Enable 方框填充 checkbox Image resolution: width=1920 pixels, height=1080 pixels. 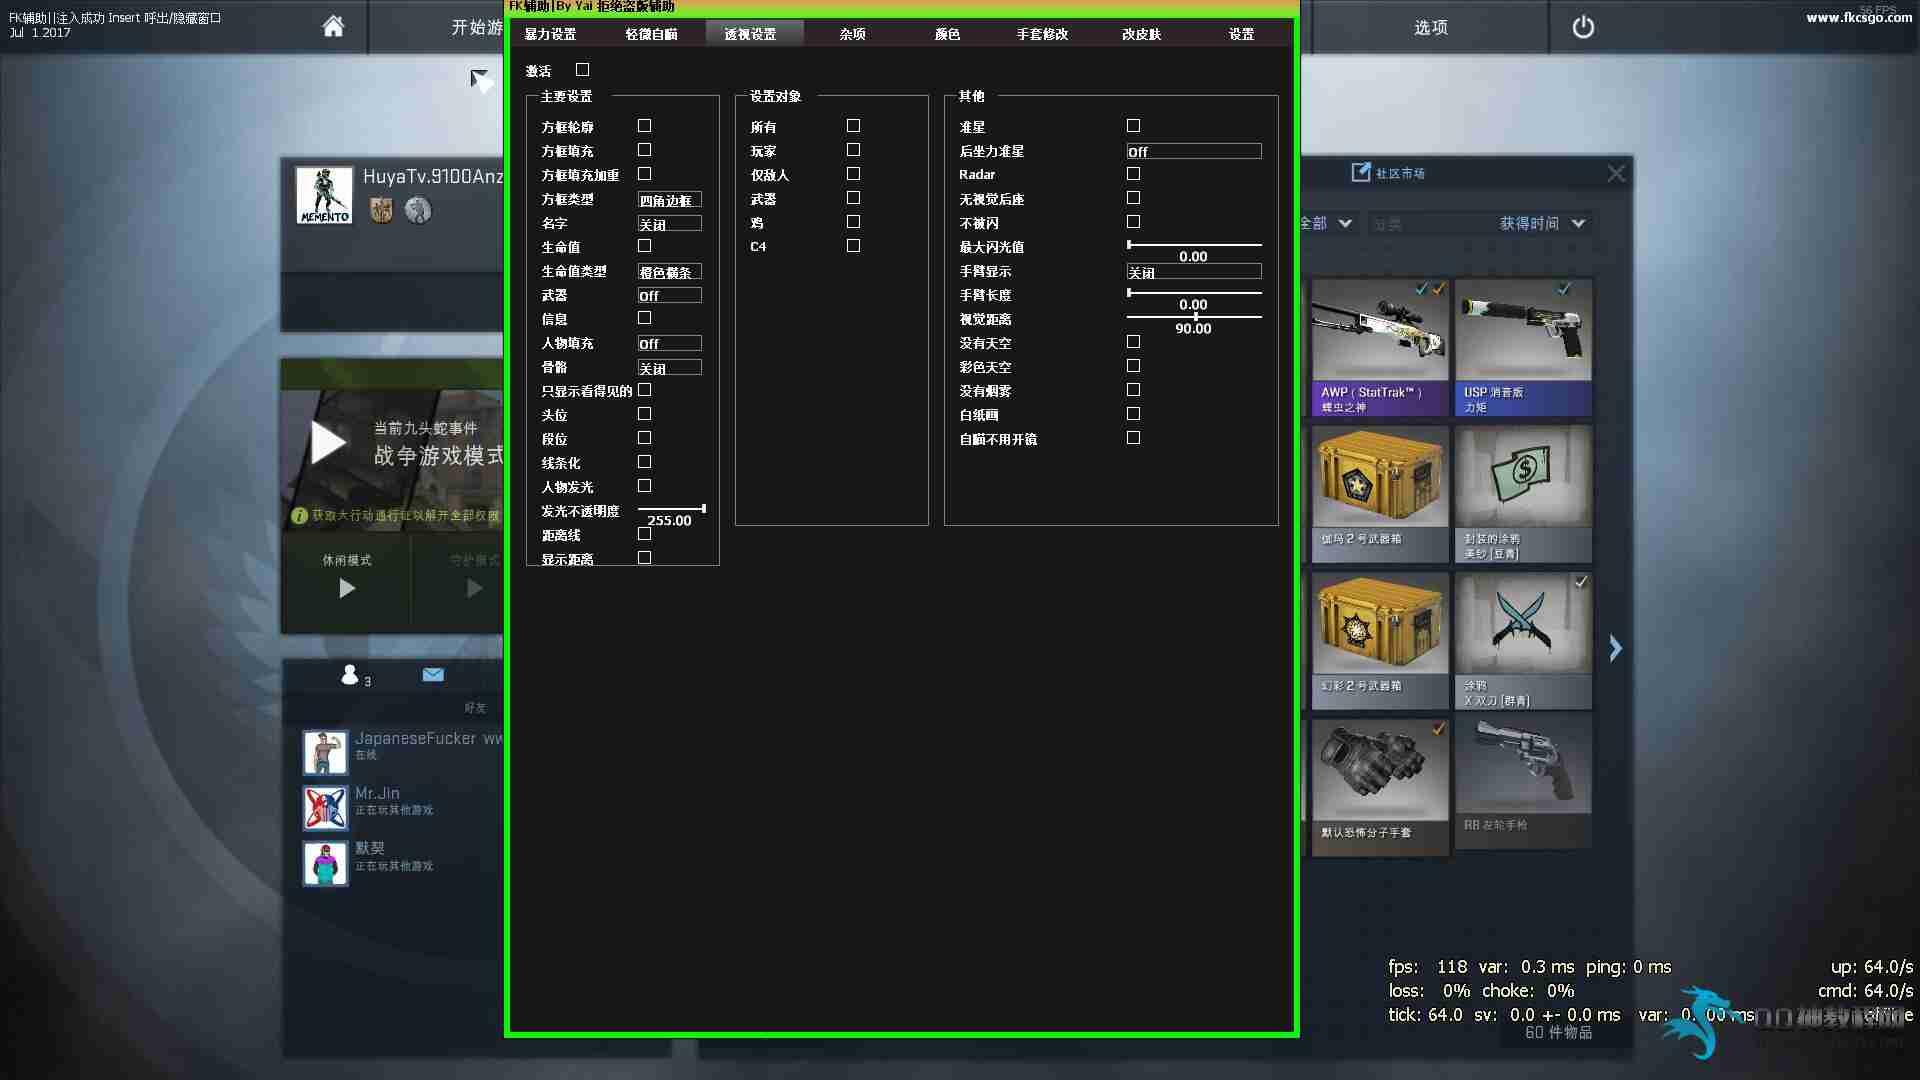pos(644,150)
